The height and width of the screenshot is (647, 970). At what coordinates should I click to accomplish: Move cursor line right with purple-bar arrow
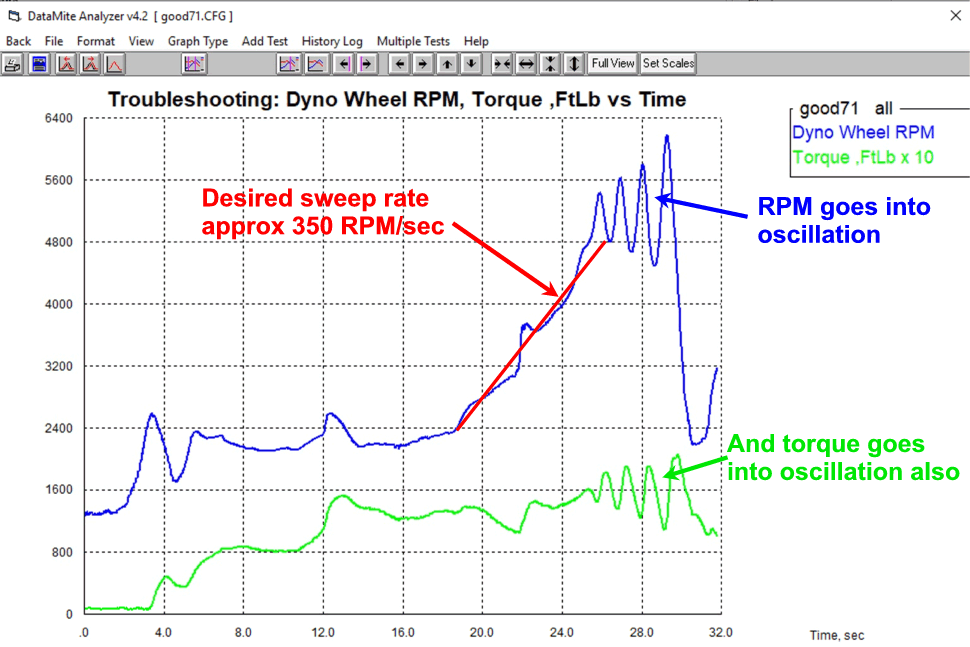point(367,64)
